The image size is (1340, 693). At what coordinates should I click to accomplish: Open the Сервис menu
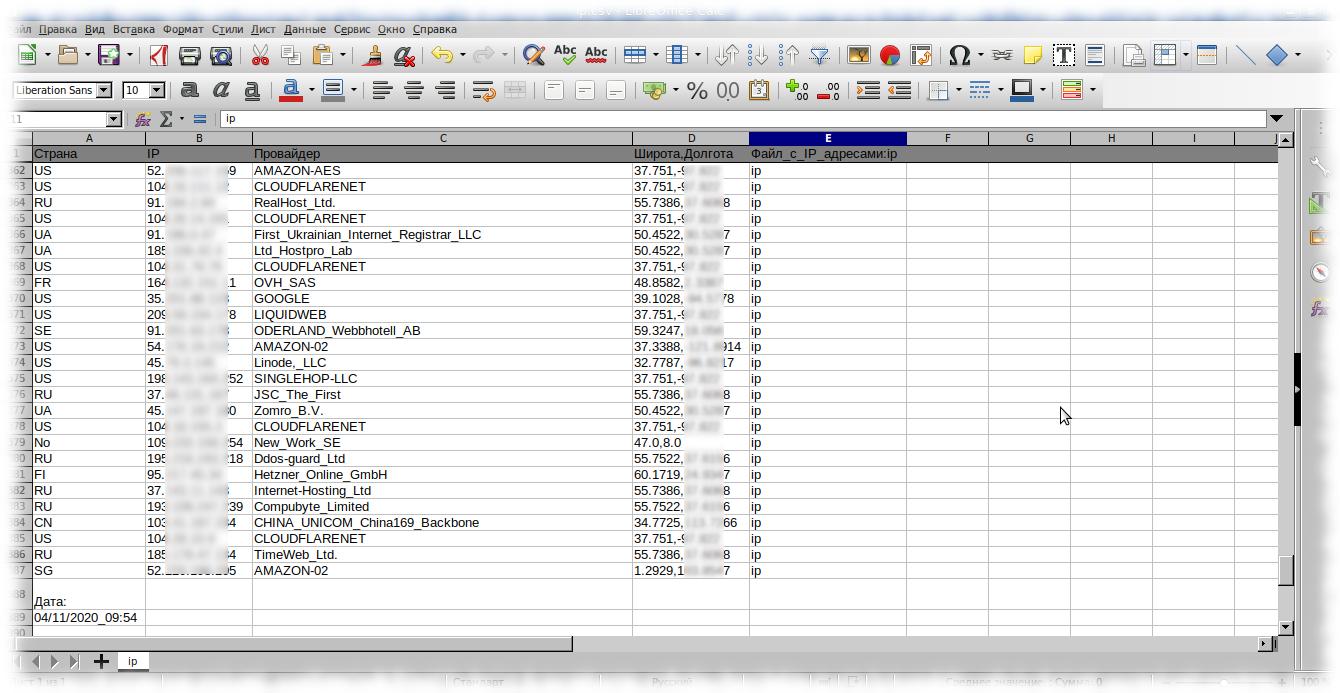point(352,29)
